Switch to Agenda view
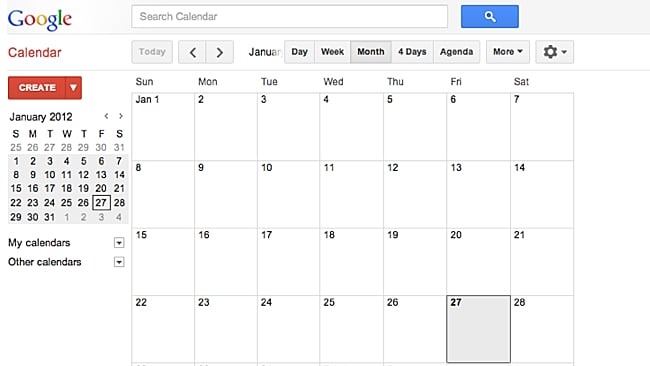Screen dimensions: 650x366 [x=456, y=52]
